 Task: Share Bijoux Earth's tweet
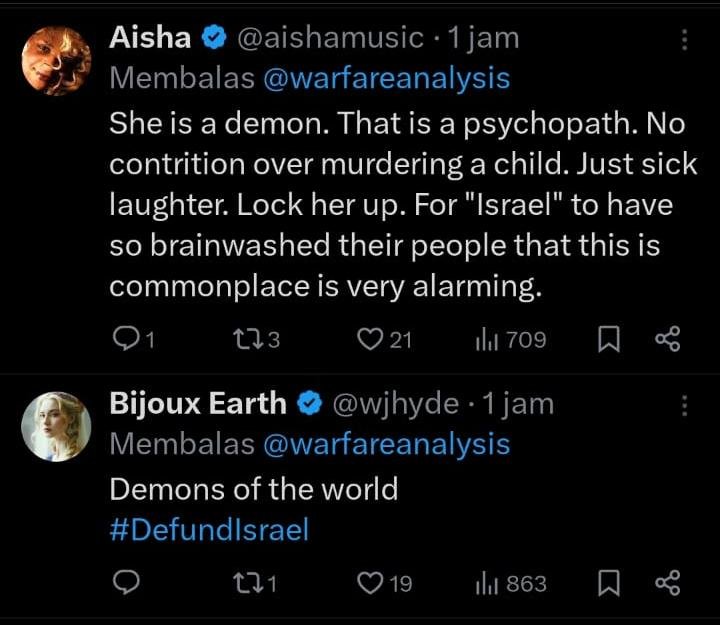[667, 583]
